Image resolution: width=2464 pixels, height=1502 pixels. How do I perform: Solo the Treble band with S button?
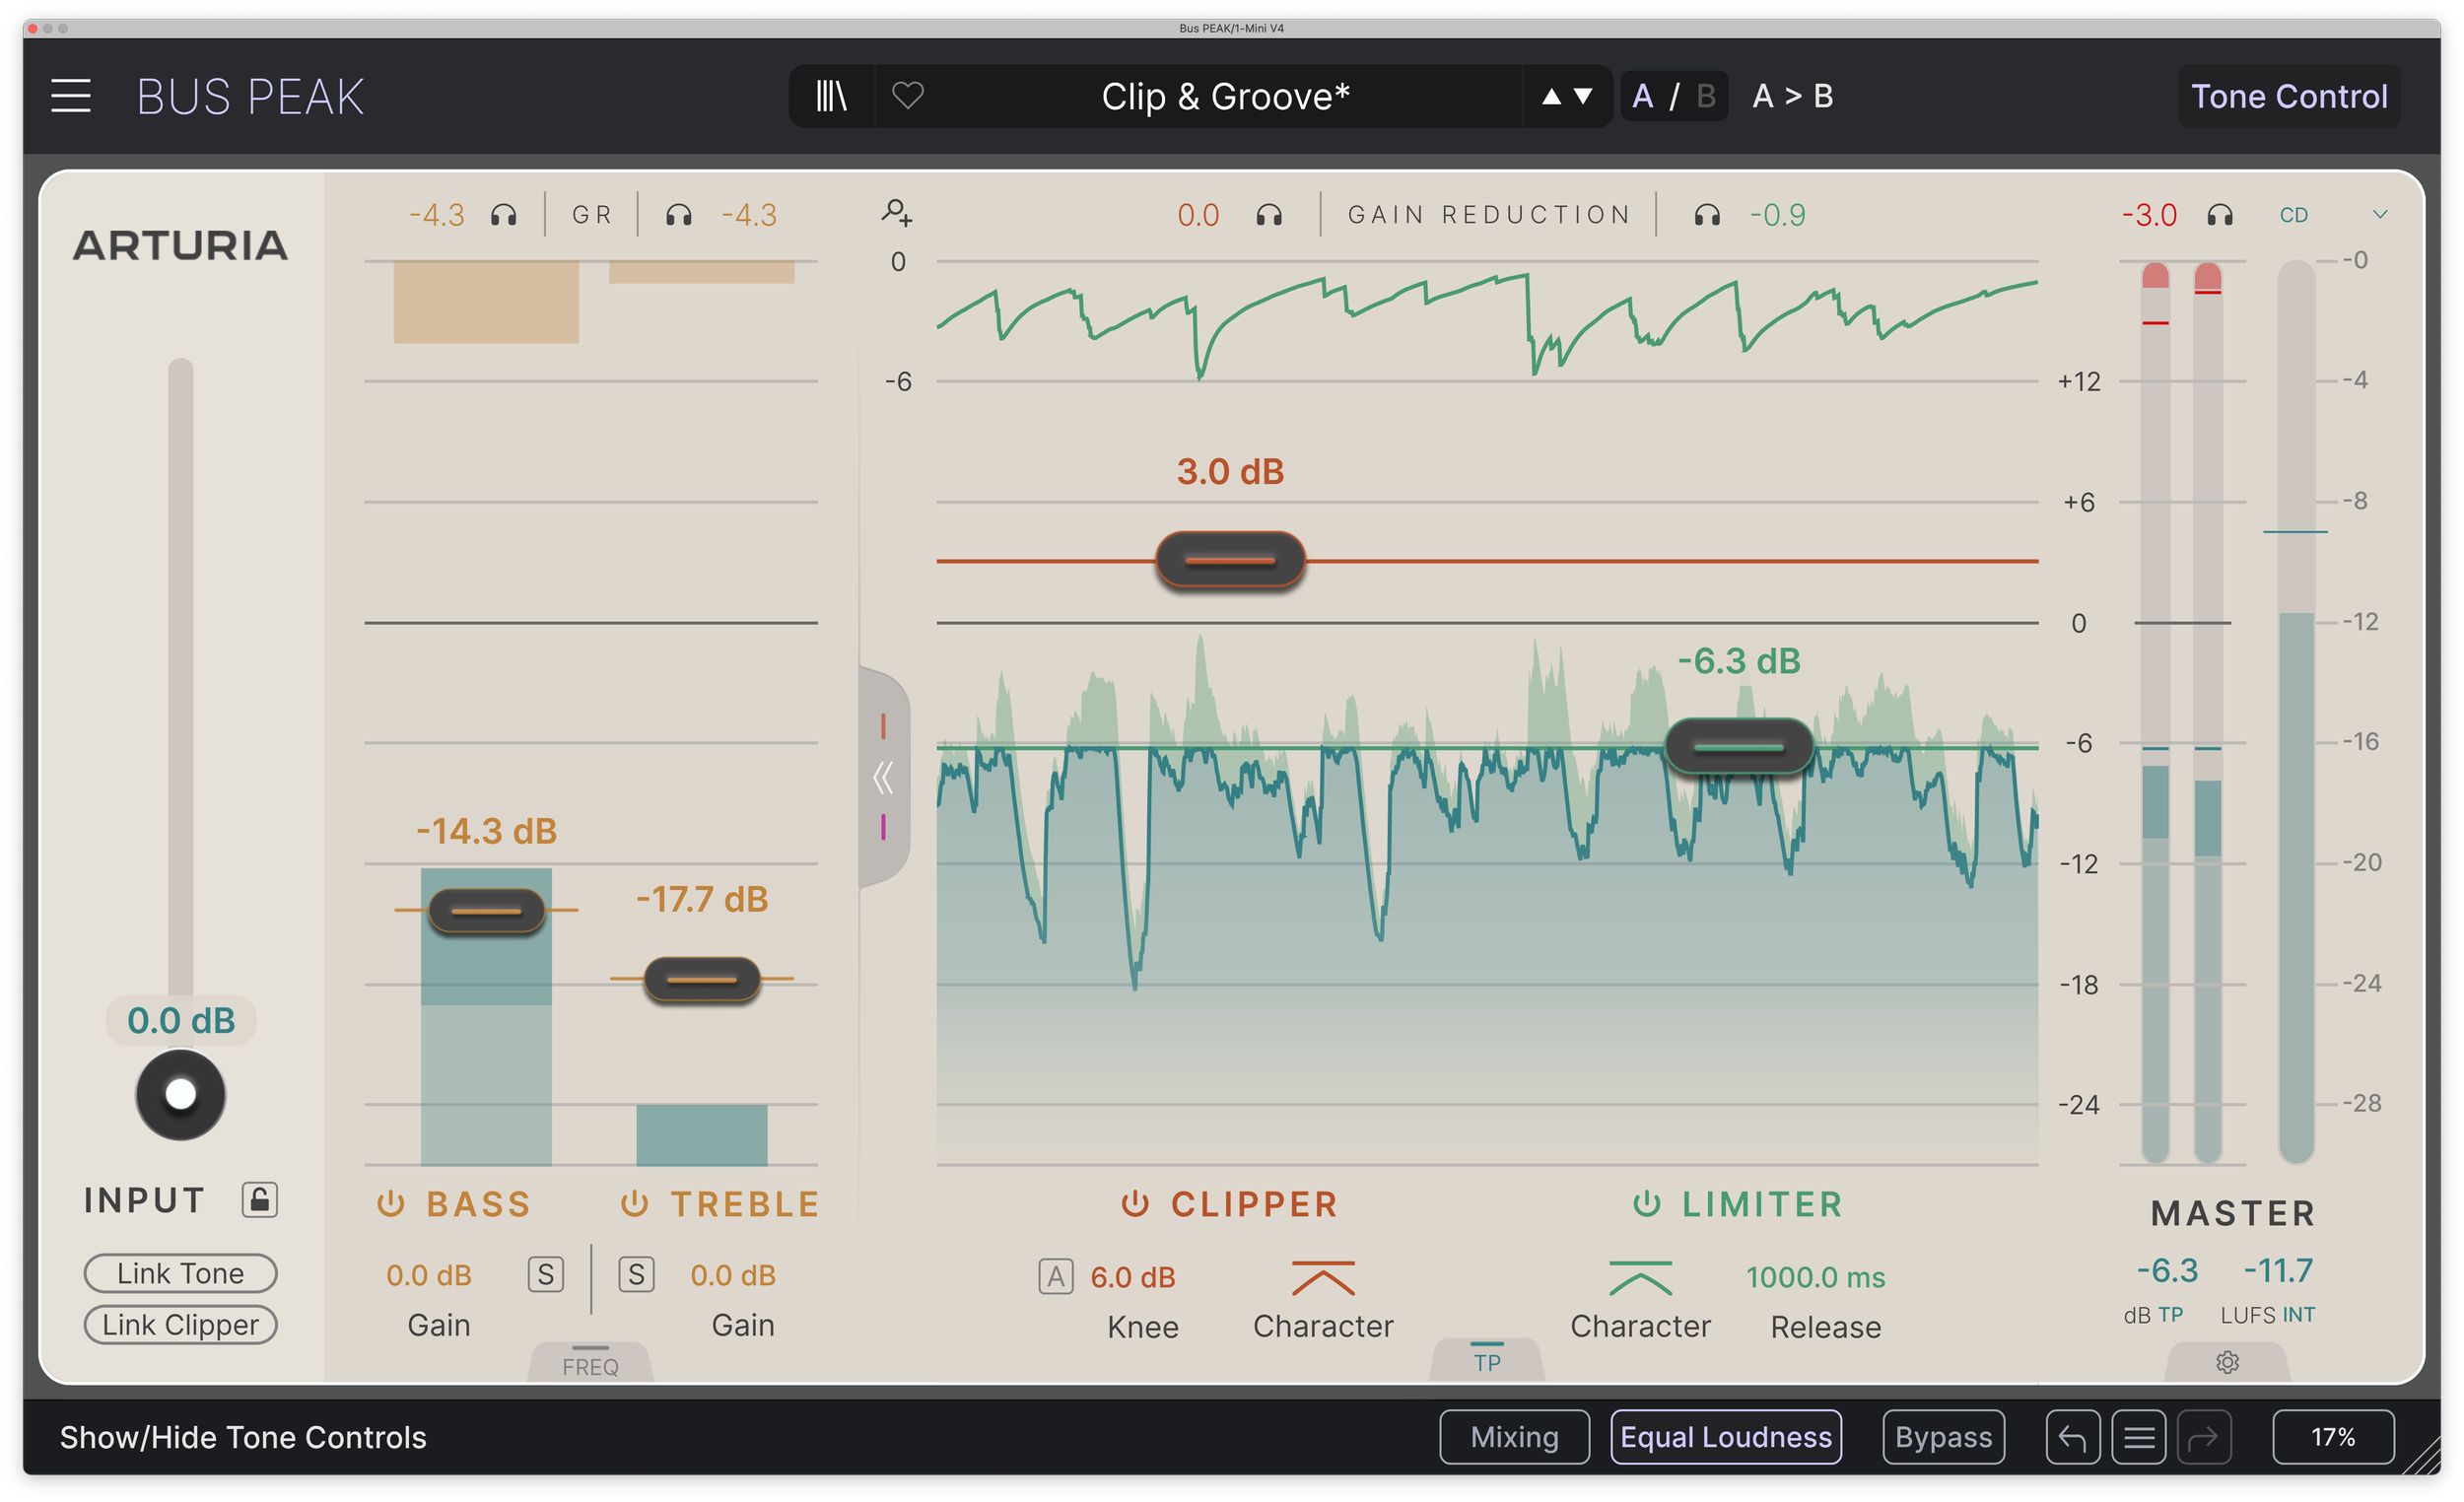(x=637, y=1274)
